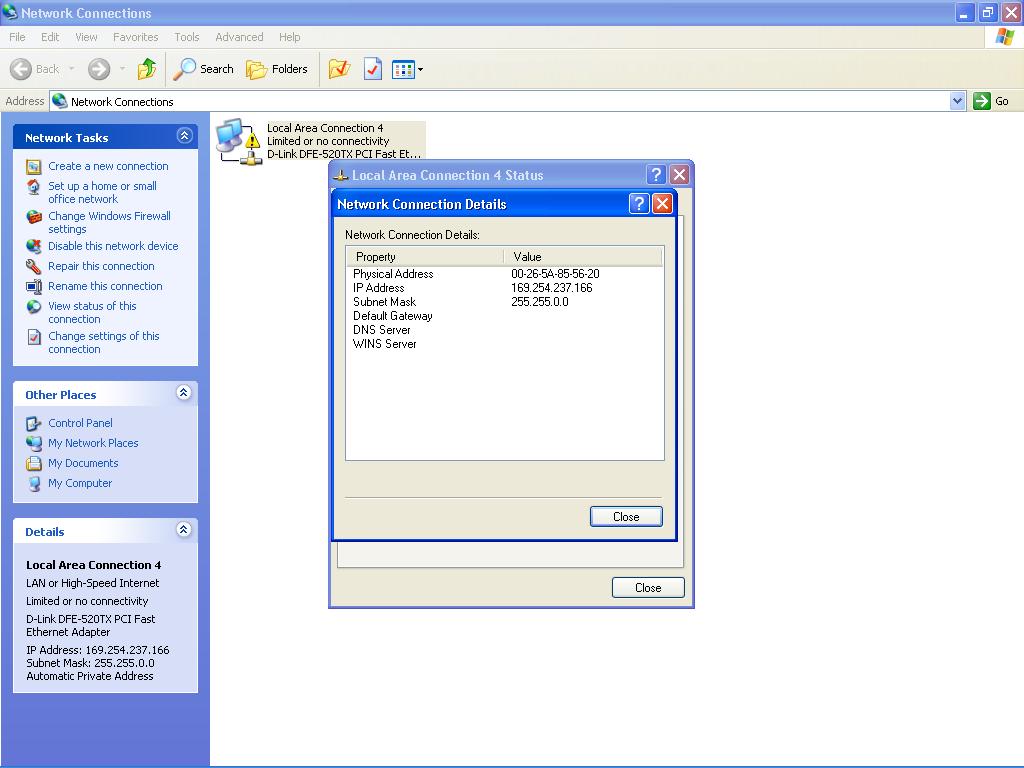1024x768 pixels.
Task: Open the address bar dropdown arrow
Action: (957, 101)
